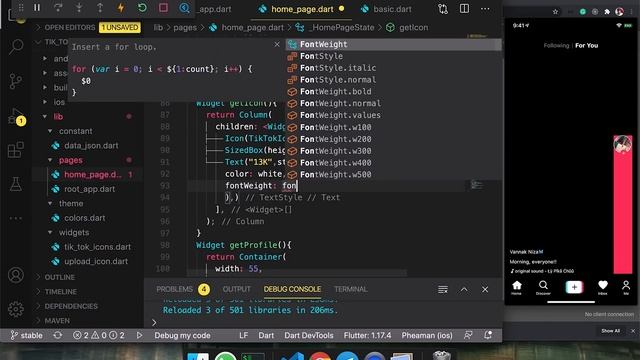
Task: Tap the Discover search tab in simulator
Action: 543,287
